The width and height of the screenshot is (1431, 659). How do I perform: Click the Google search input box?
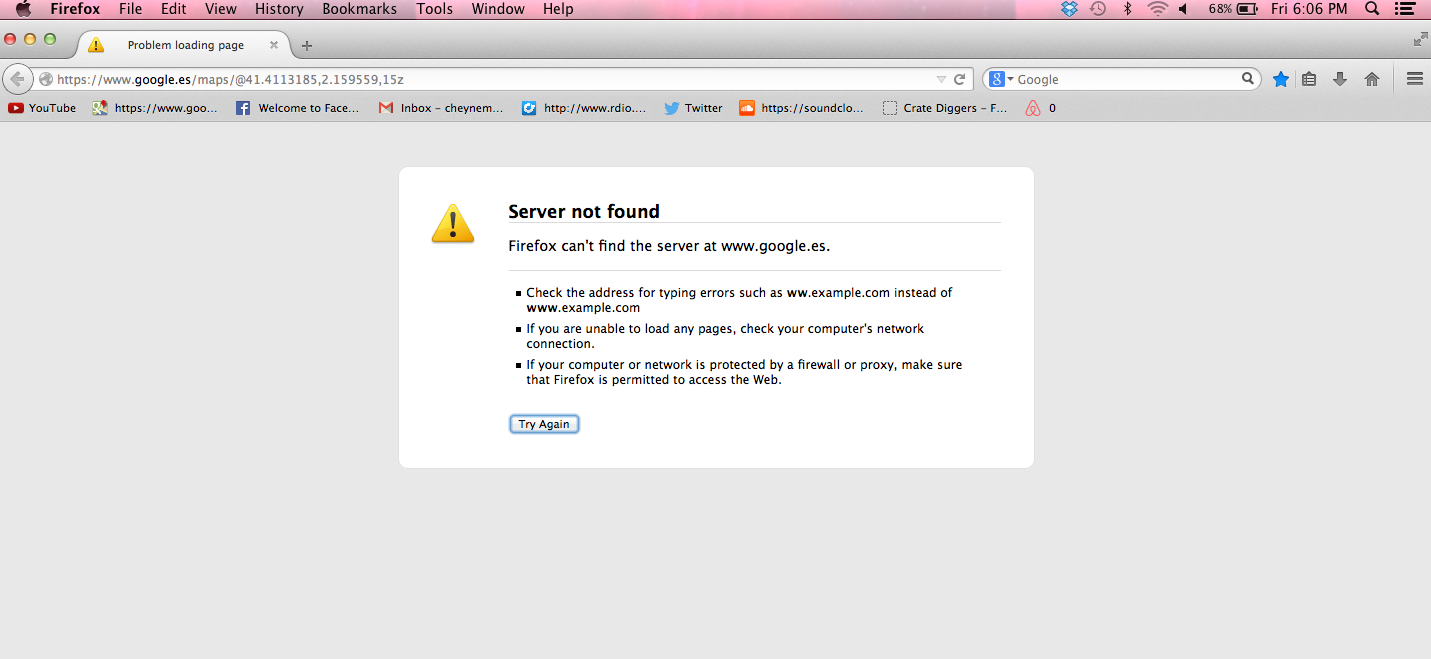pos(1127,79)
